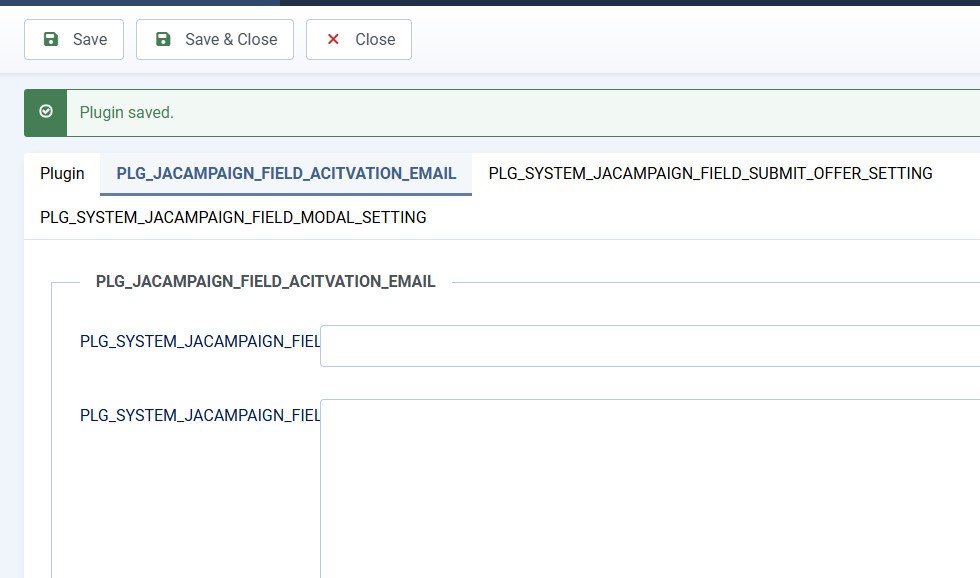Click the label beside the large textarea
The width and height of the screenshot is (980, 578).
199,415
